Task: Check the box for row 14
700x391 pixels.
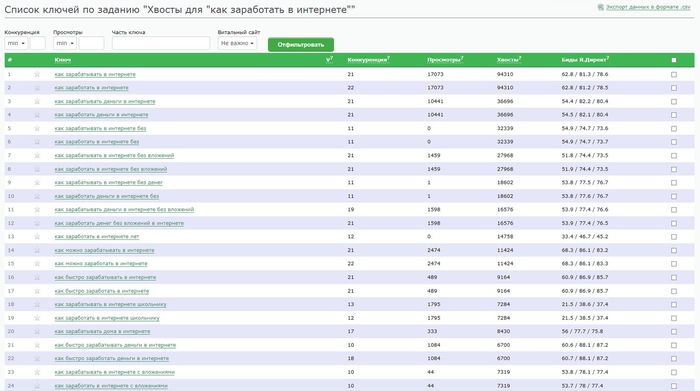Action: coord(674,250)
